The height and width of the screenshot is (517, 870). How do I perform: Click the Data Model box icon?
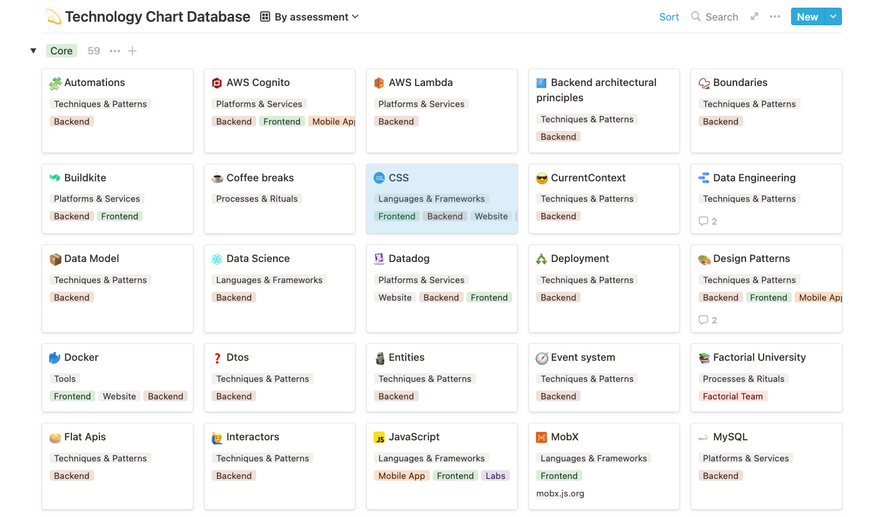[55, 259]
